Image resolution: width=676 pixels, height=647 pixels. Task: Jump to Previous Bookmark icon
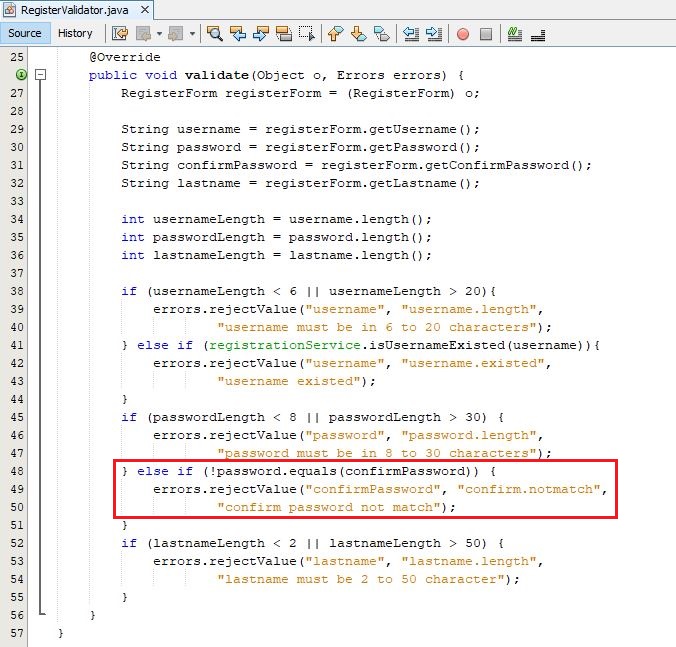click(335, 33)
